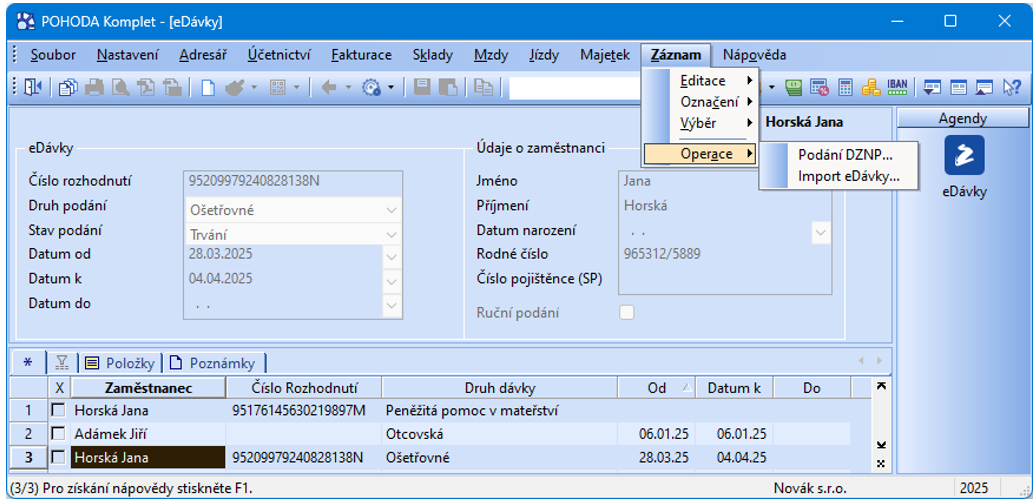Switch to the Poznámky tab
The height and width of the screenshot is (501, 1036).
click(216, 363)
